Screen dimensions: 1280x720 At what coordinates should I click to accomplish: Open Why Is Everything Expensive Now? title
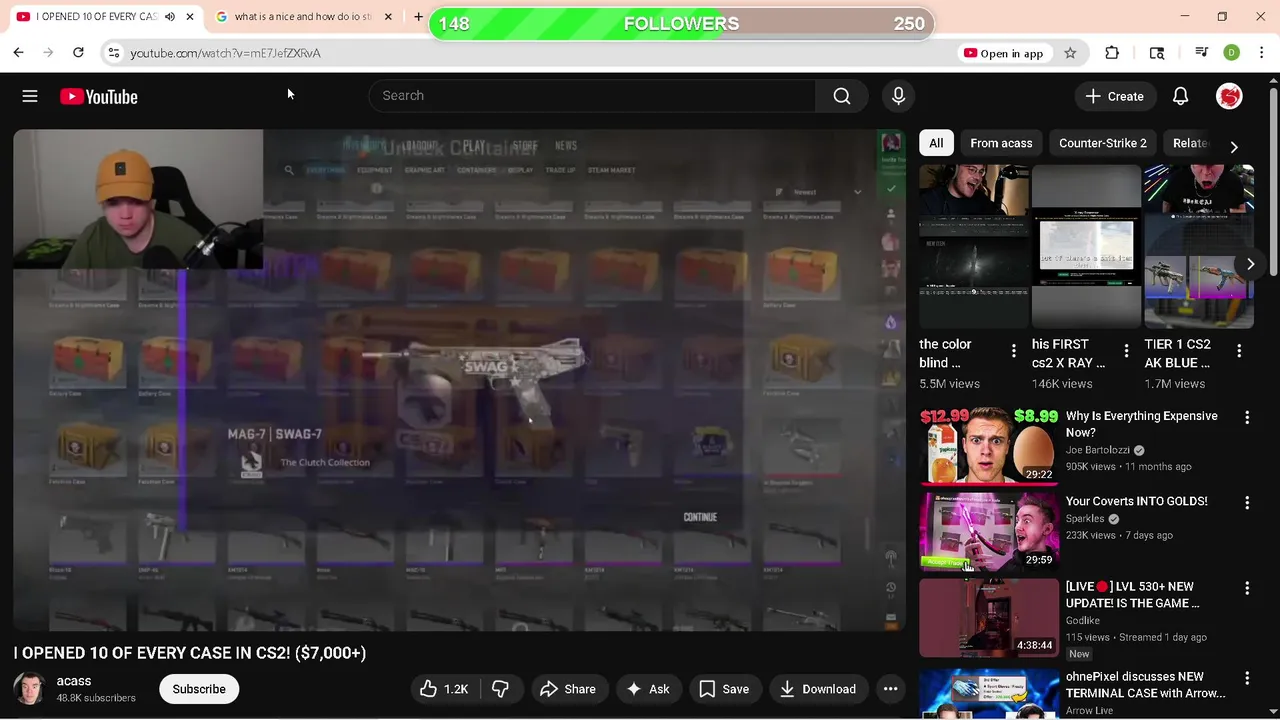pyautogui.click(x=1141, y=424)
